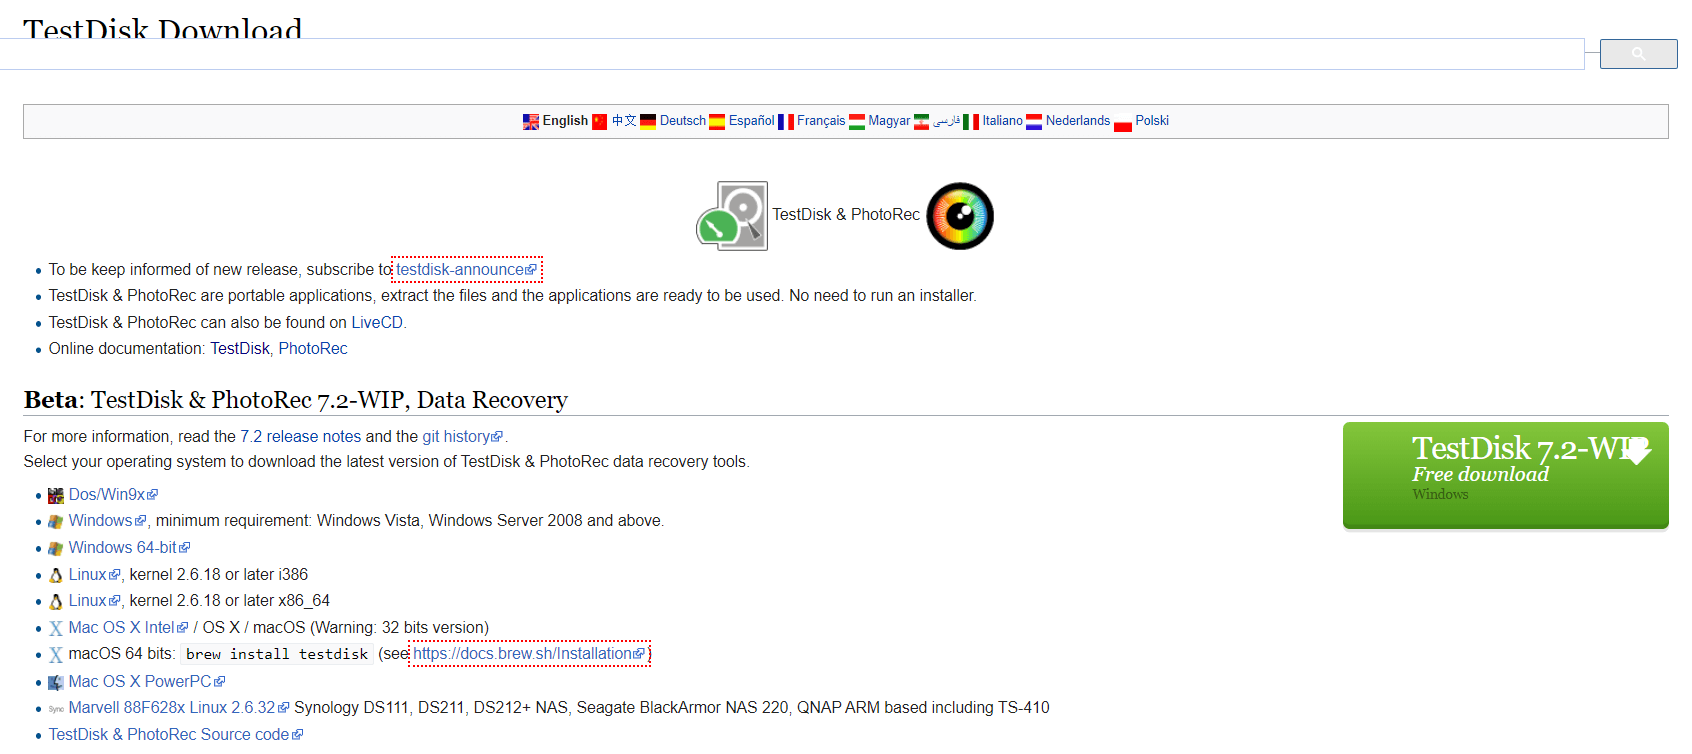Switch language to 中文
The image size is (1692, 754).
click(624, 121)
